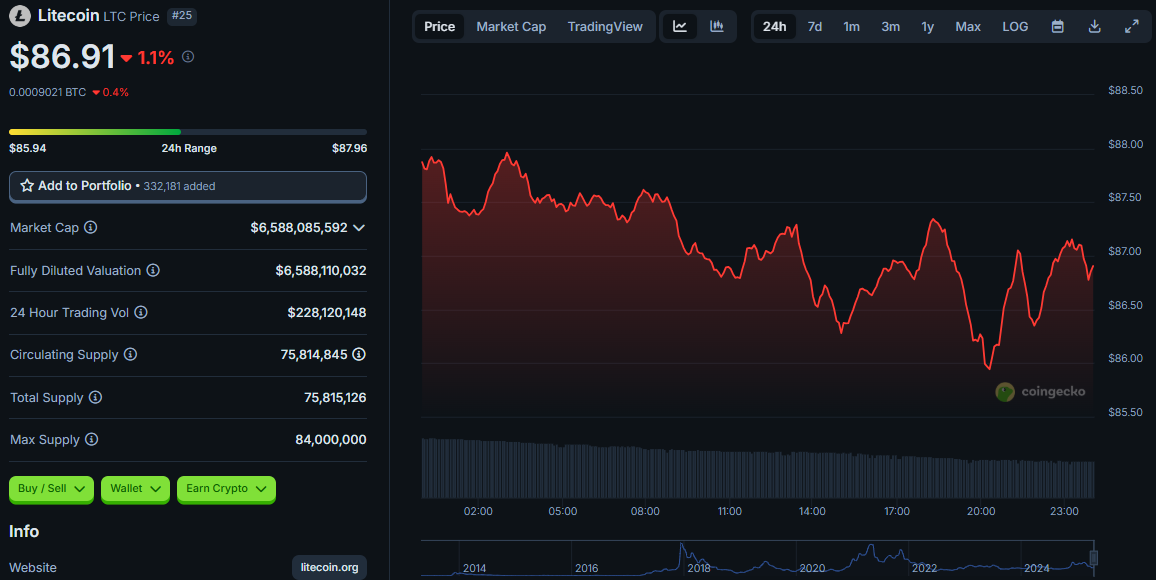Click the historical range navigator handle

[1093, 558]
